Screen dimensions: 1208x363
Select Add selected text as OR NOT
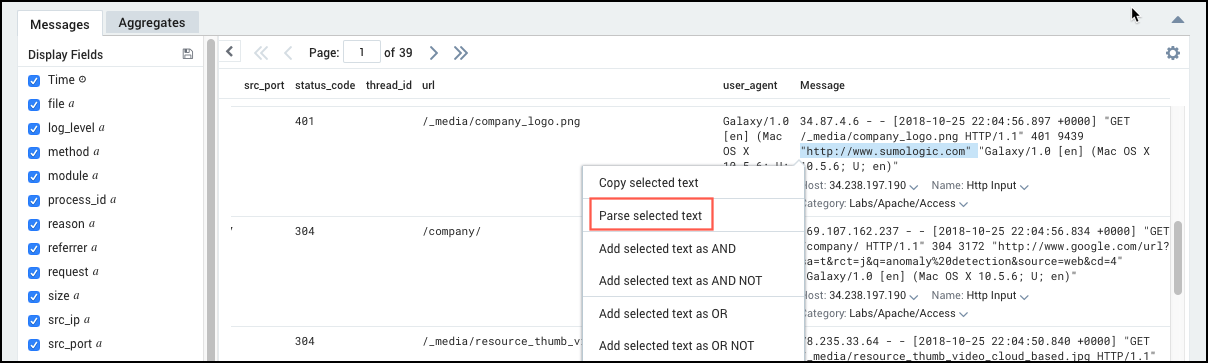coord(676,346)
